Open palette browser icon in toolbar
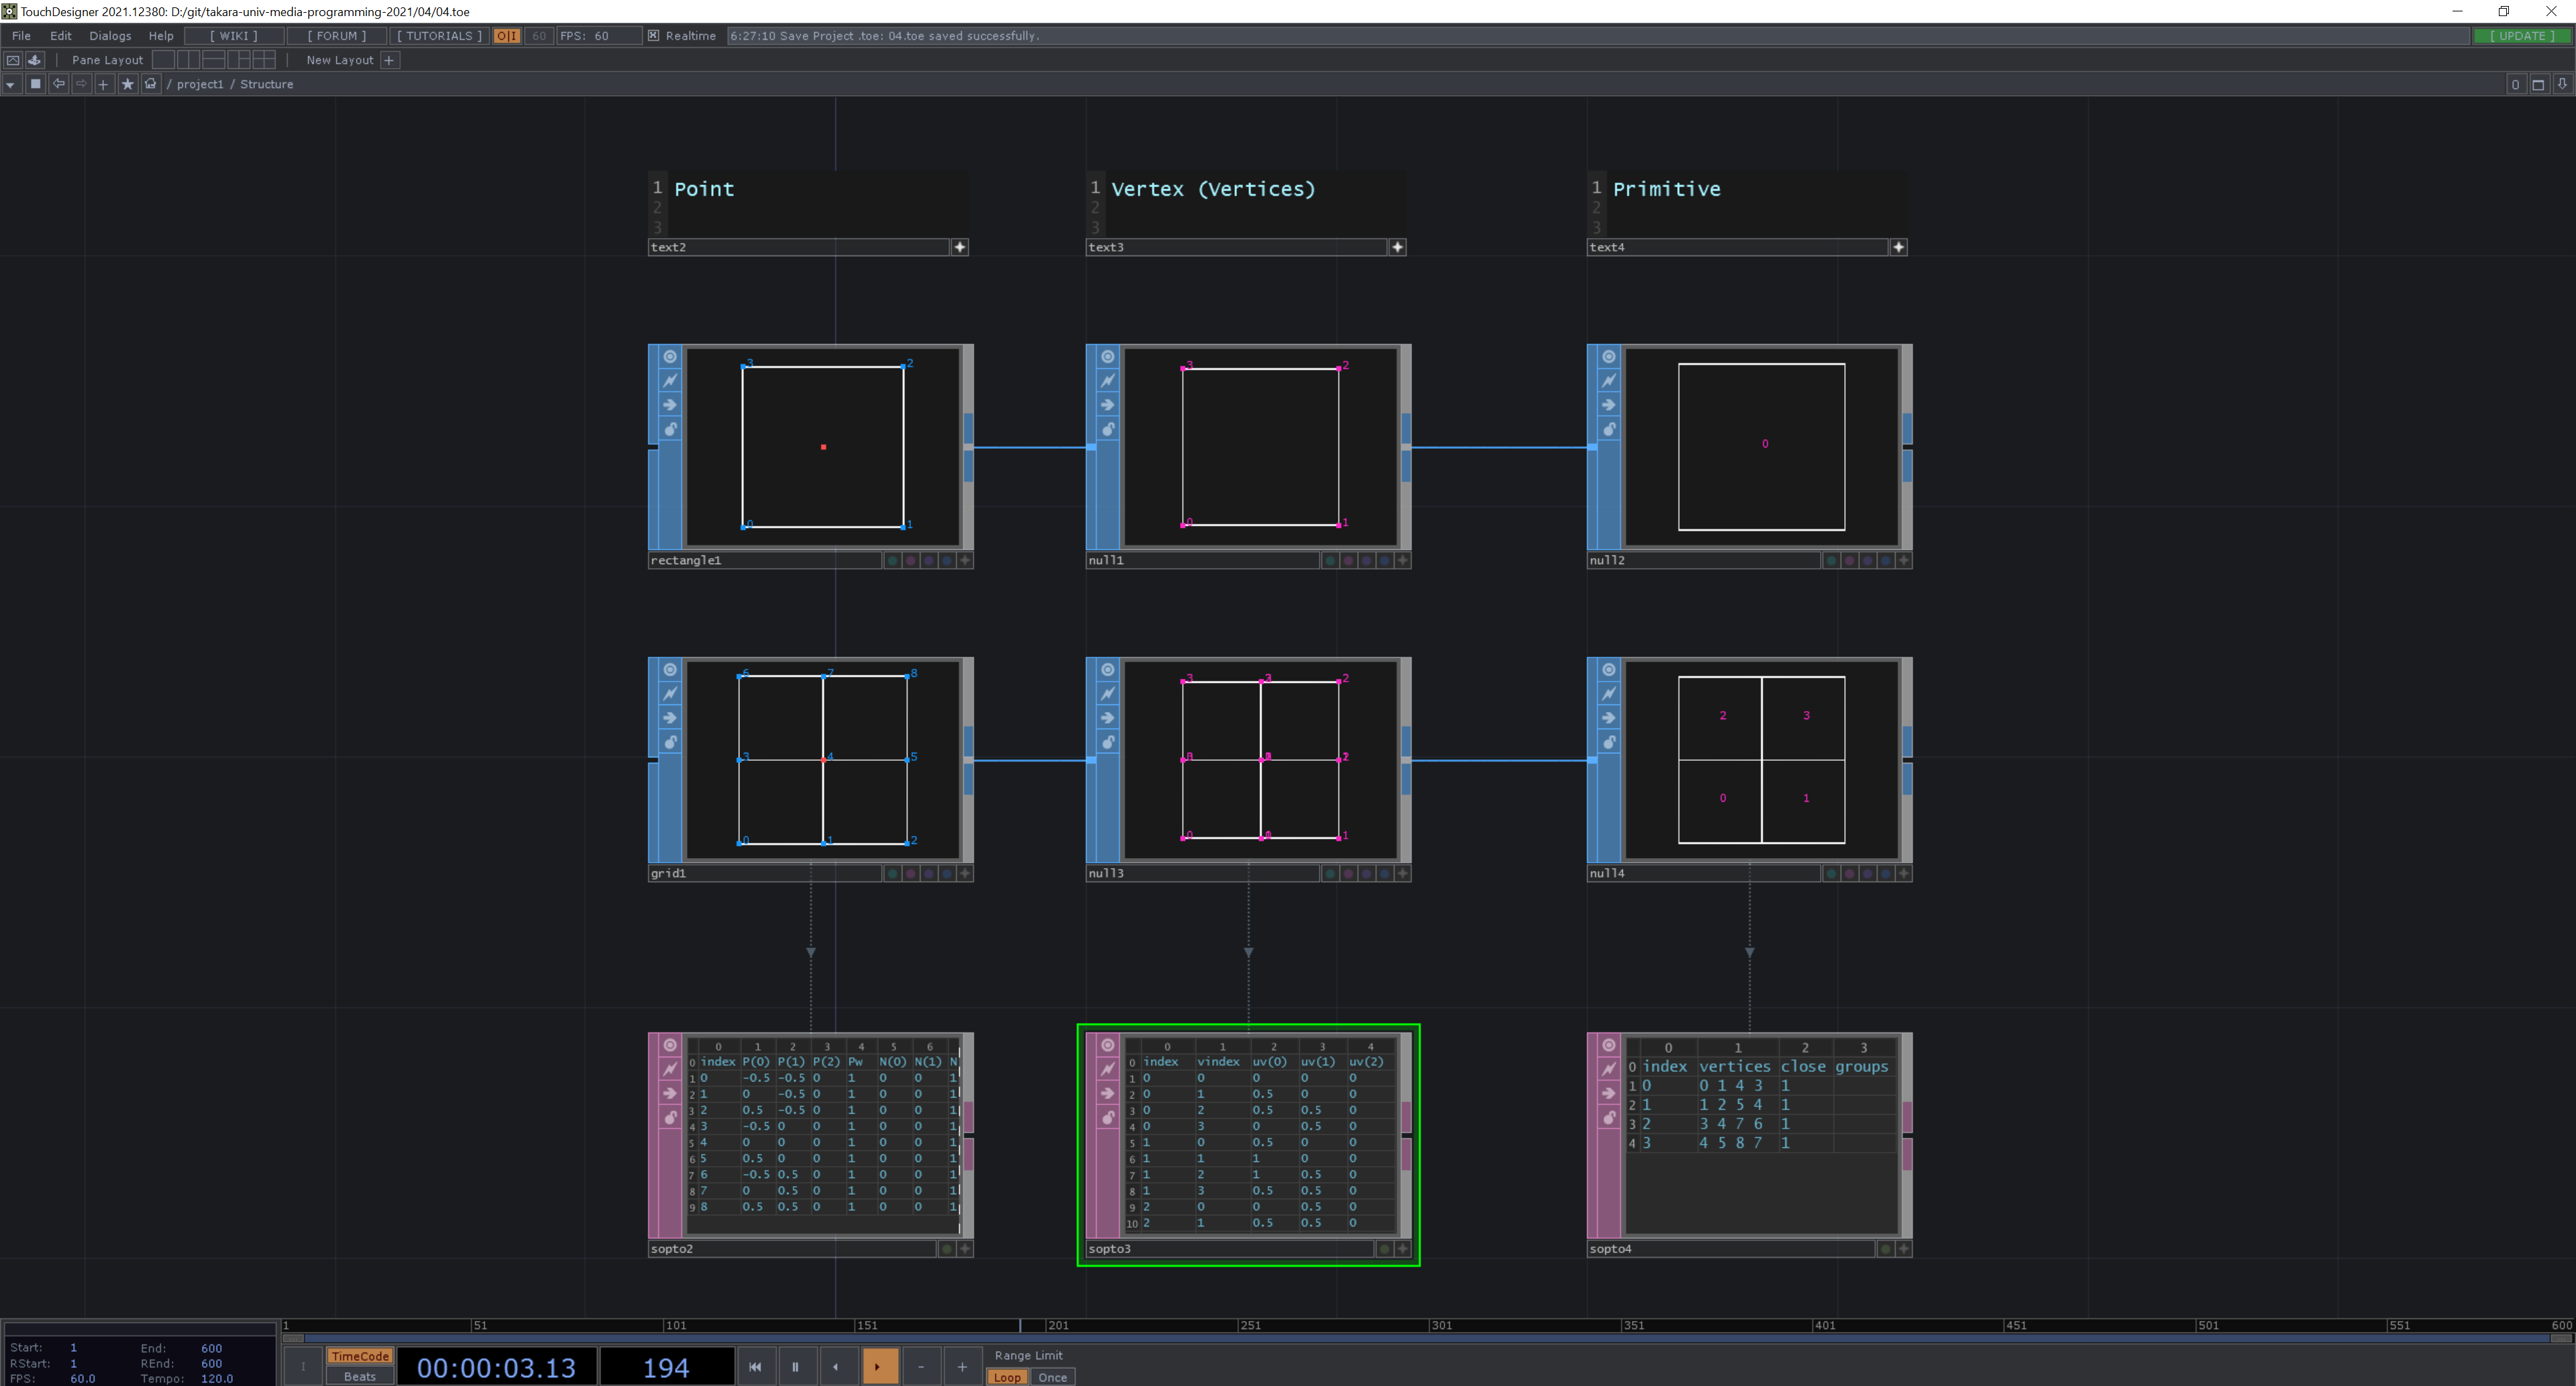Viewport: 2576px width, 1386px height. 35,60
